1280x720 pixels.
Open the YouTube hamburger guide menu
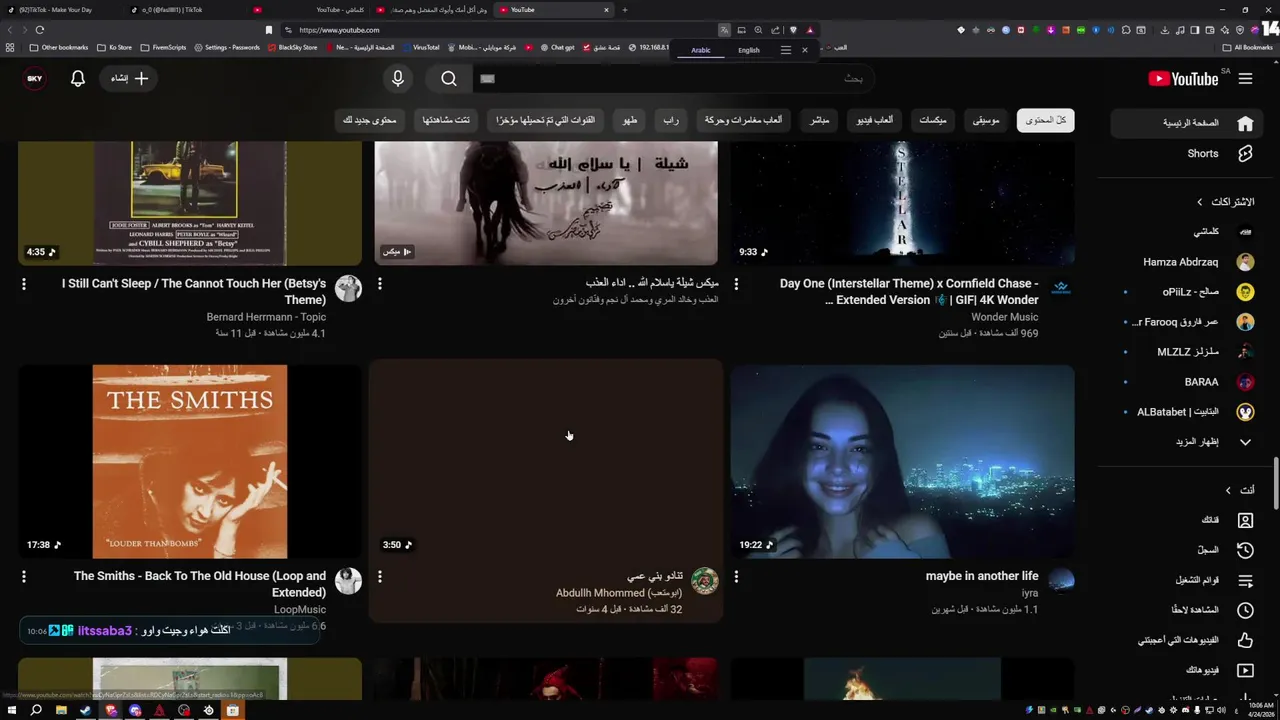tap(1245, 79)
